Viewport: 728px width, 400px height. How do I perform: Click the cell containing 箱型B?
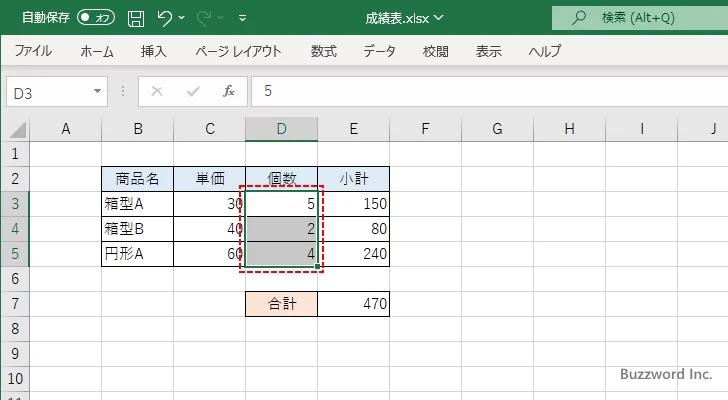click(x=137, y=229)
